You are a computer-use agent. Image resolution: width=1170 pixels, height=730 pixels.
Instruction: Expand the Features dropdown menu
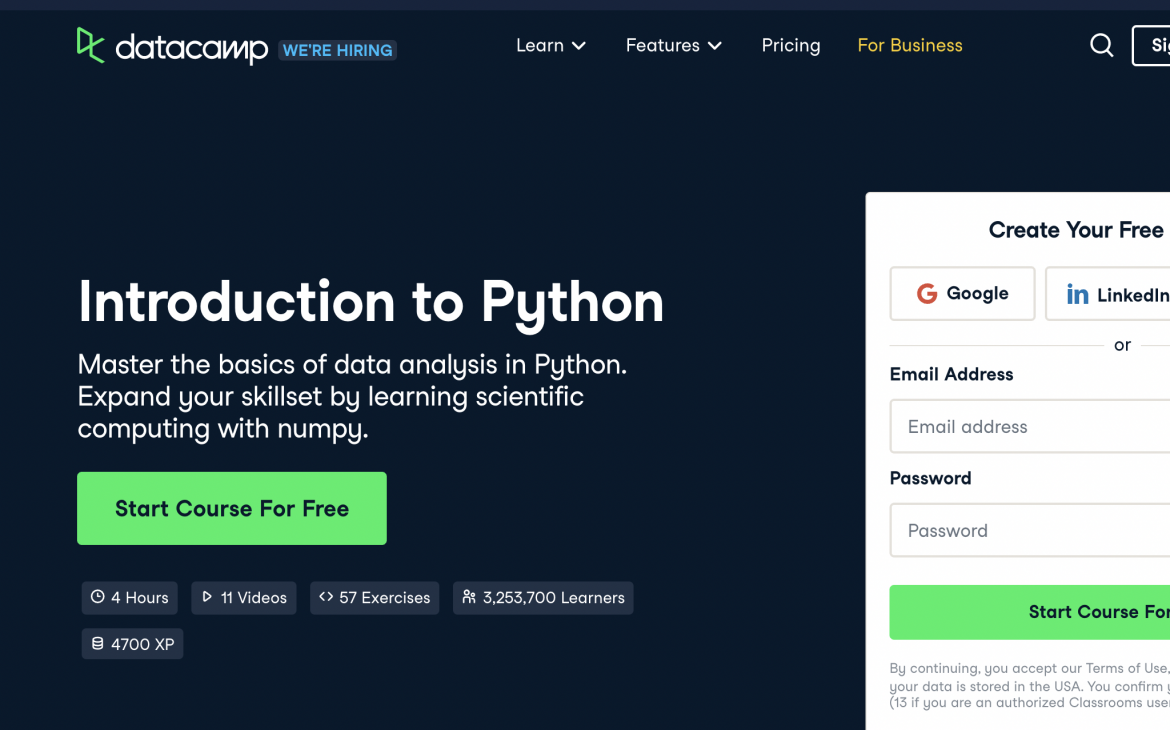(674, 46)
